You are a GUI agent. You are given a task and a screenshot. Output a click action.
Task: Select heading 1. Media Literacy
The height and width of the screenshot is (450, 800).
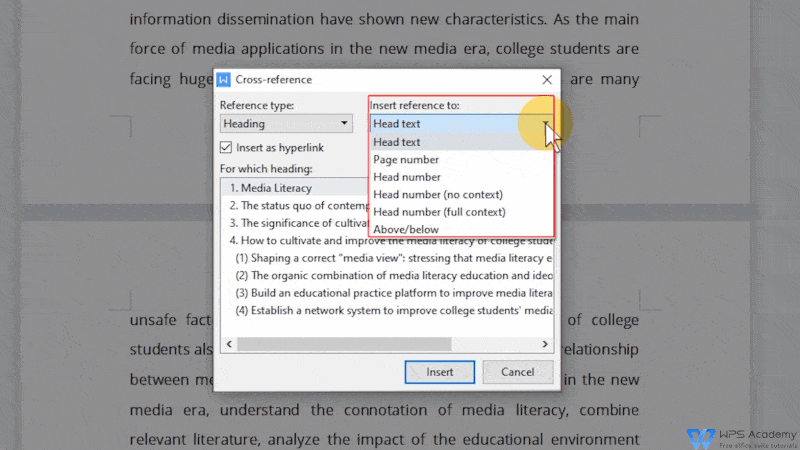(x=271, y=188)
